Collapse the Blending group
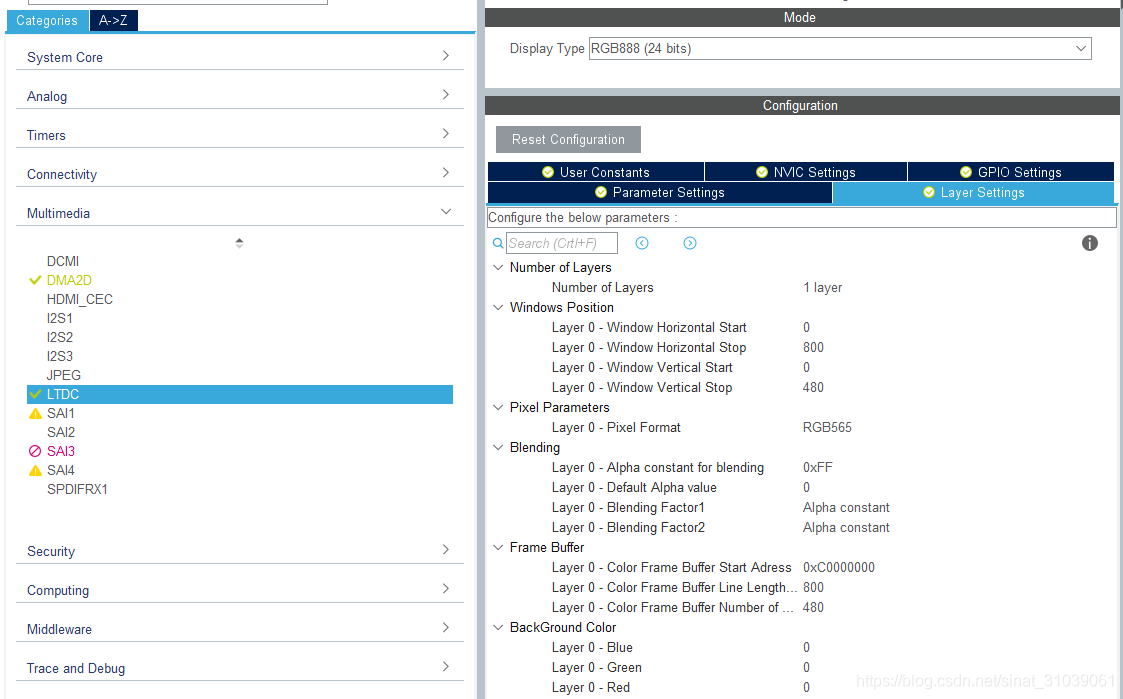The image size is (1123, 699). point(498,448)
